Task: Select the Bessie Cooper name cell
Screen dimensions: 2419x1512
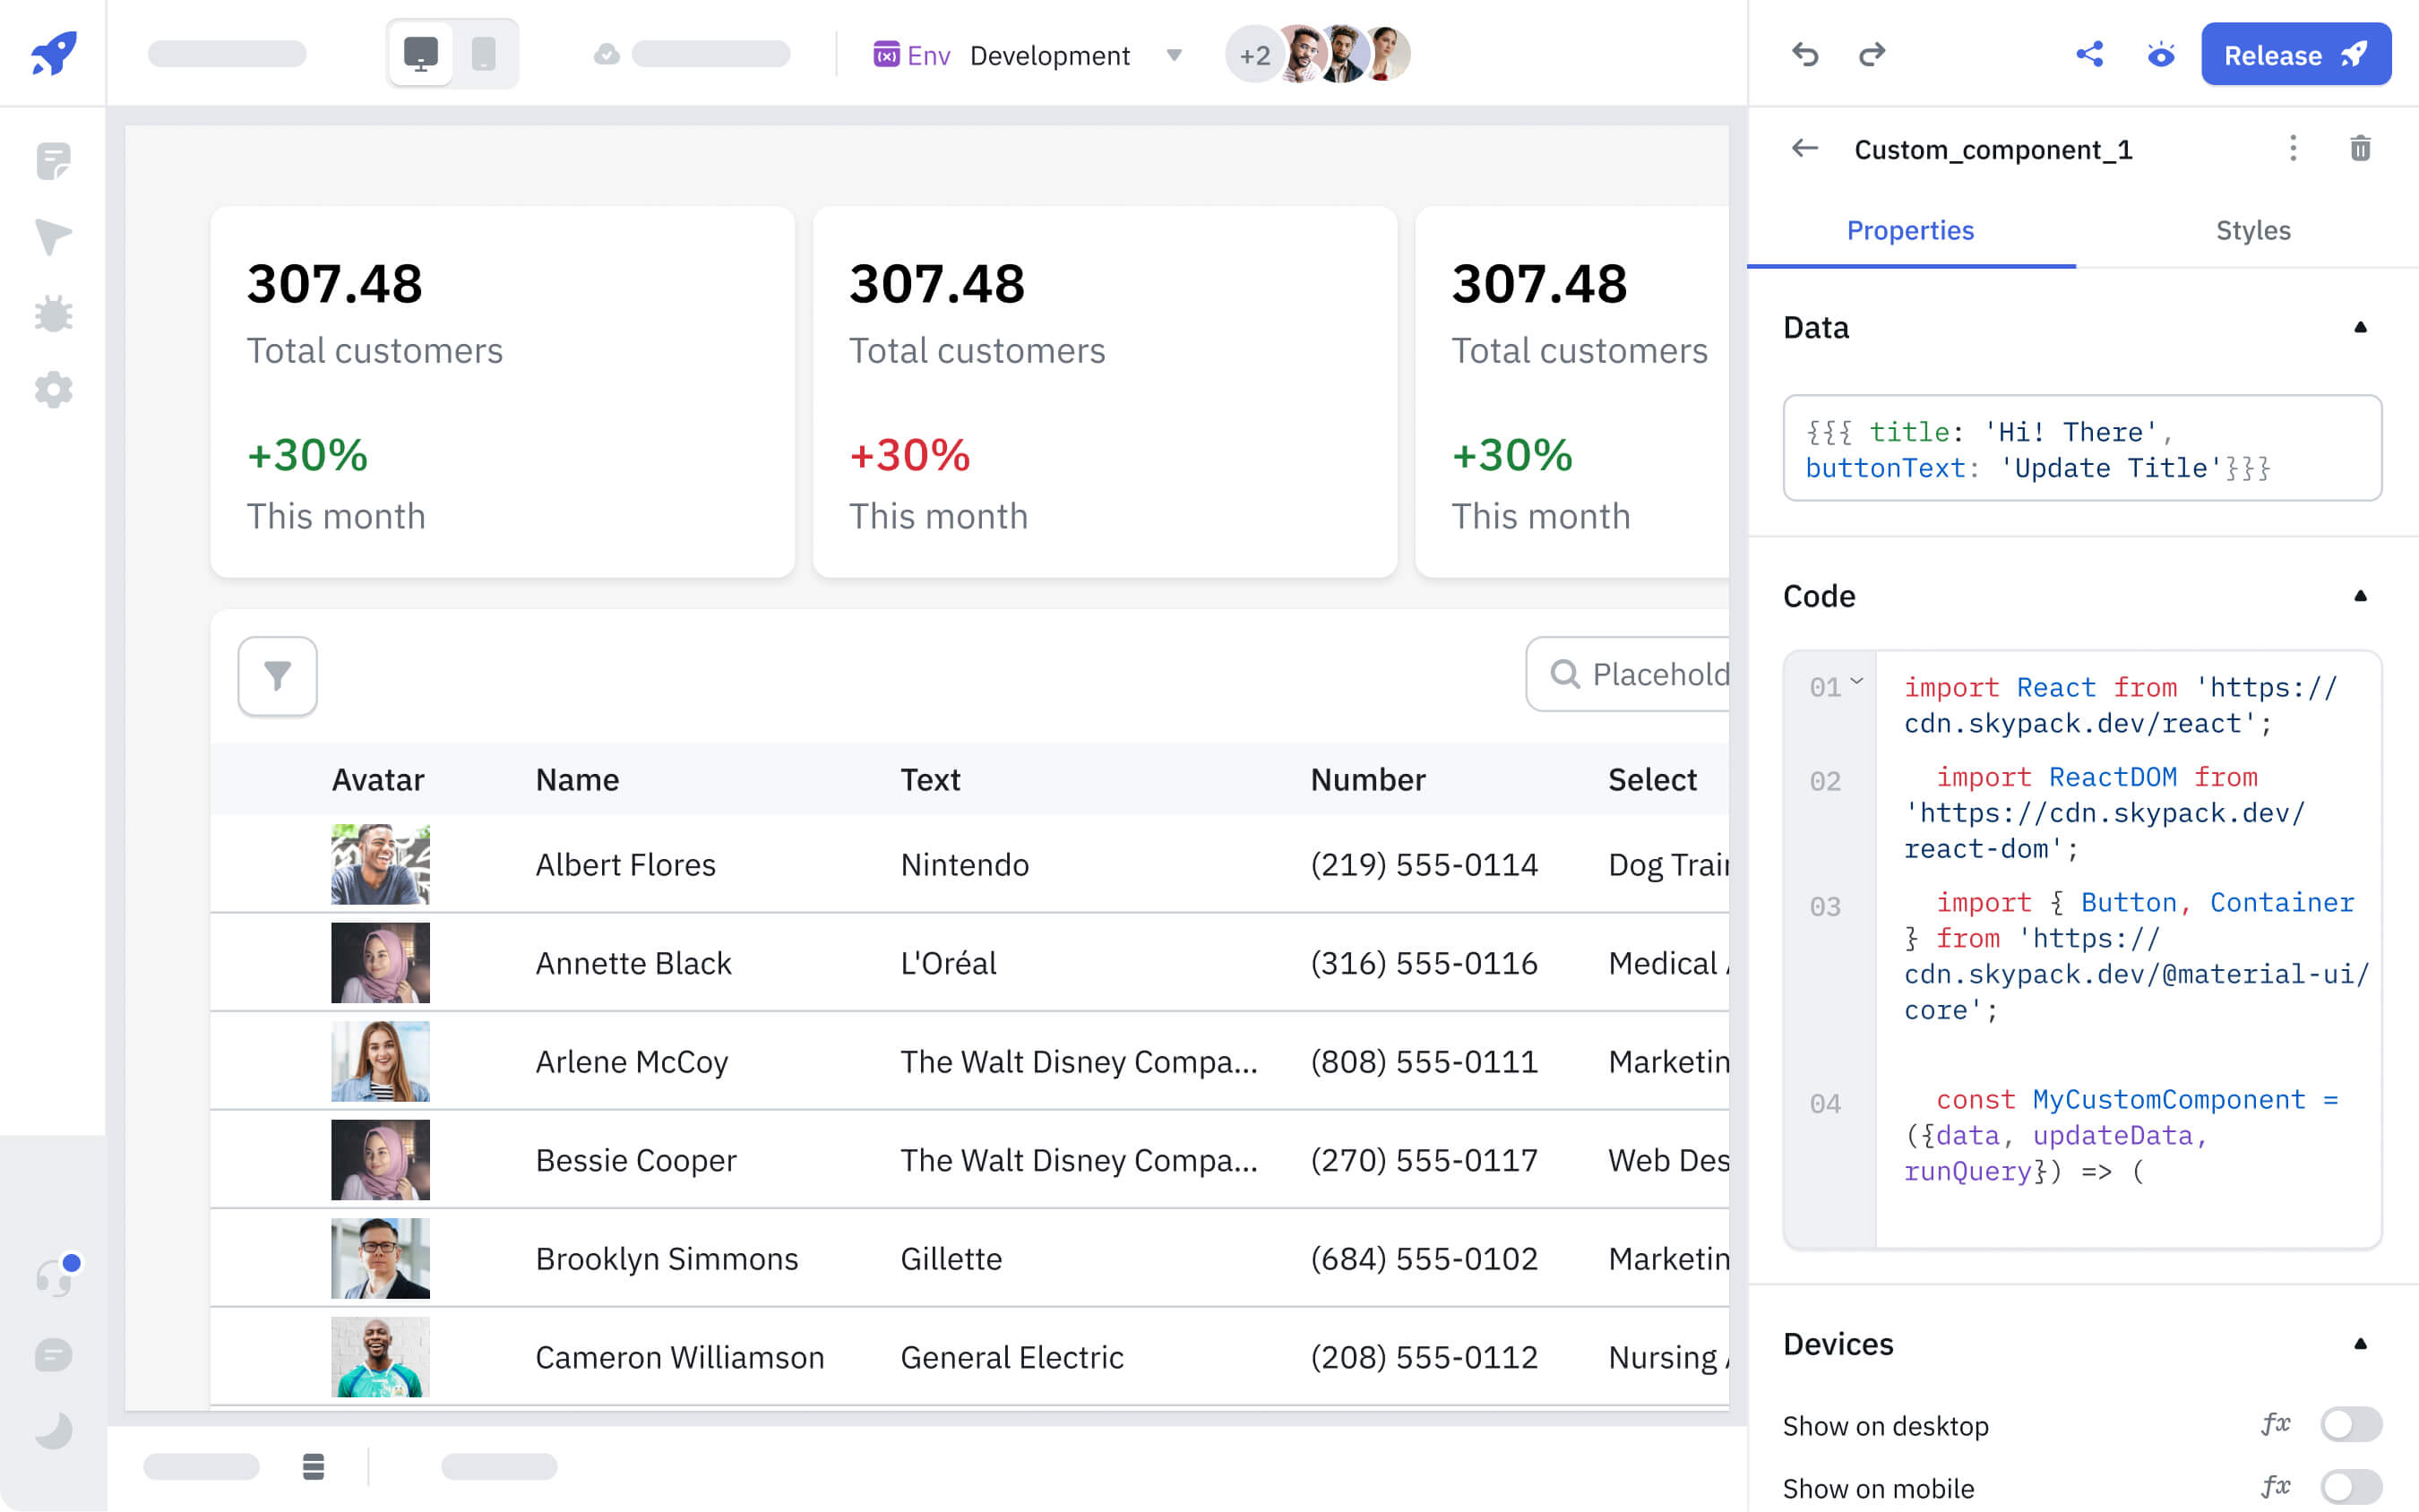Action: (x=635, y=1160)
